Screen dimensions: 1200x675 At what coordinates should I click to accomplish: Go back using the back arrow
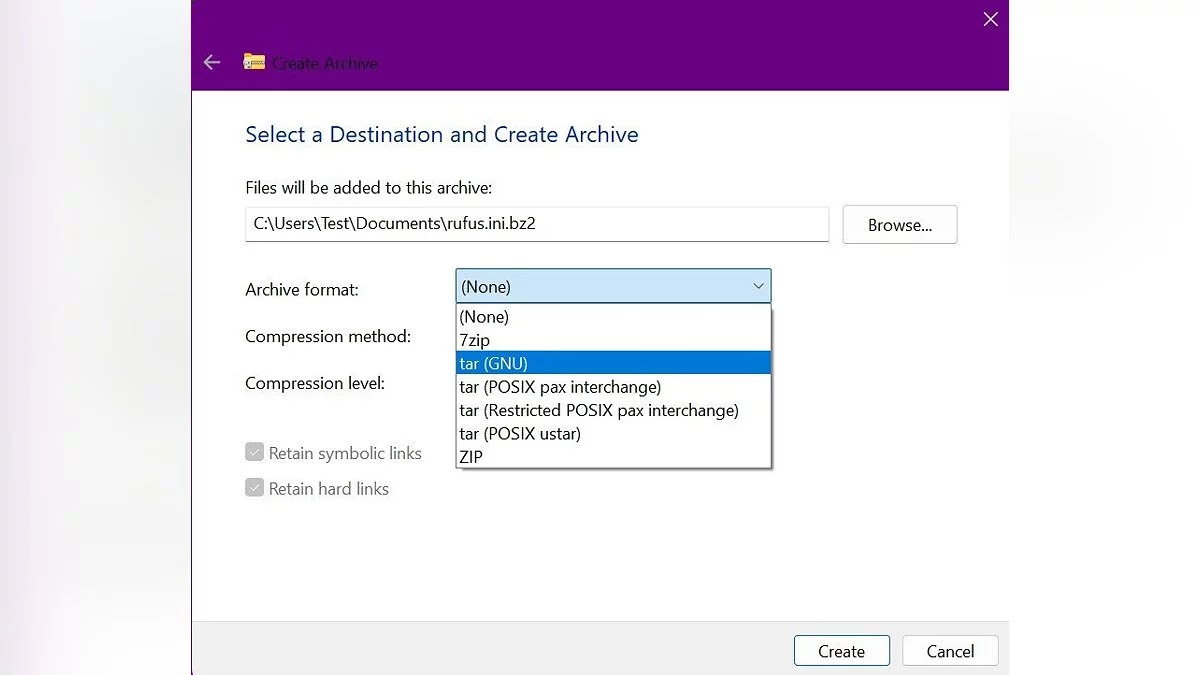[212, 62]
